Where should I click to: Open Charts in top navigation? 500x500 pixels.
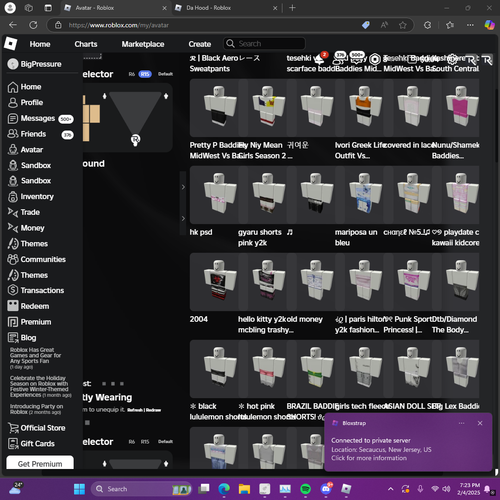click(86, 44)
